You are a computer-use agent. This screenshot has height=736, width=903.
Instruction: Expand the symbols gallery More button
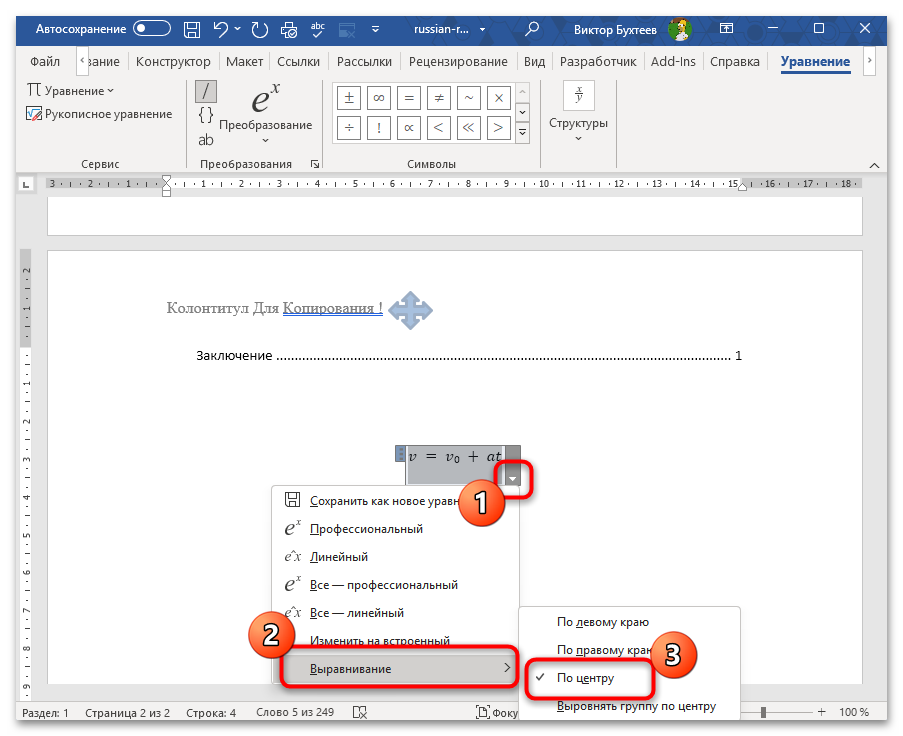[522, 132]
